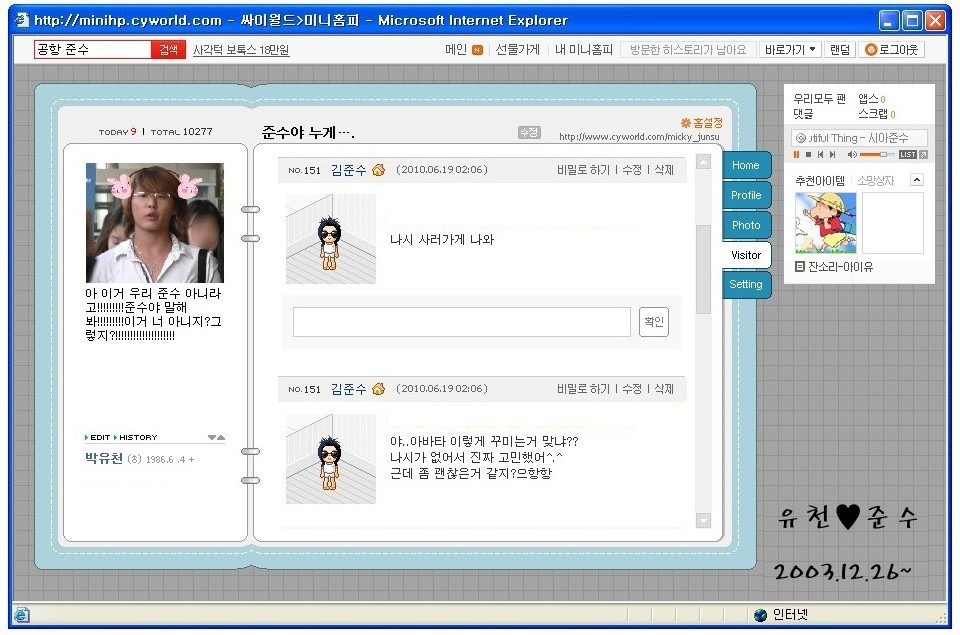Image resolution: width=960 pixels, height=635 pixels.
Task: Open 김준수 name in second post
Action: pyautogui.click(x=348, y=389)
